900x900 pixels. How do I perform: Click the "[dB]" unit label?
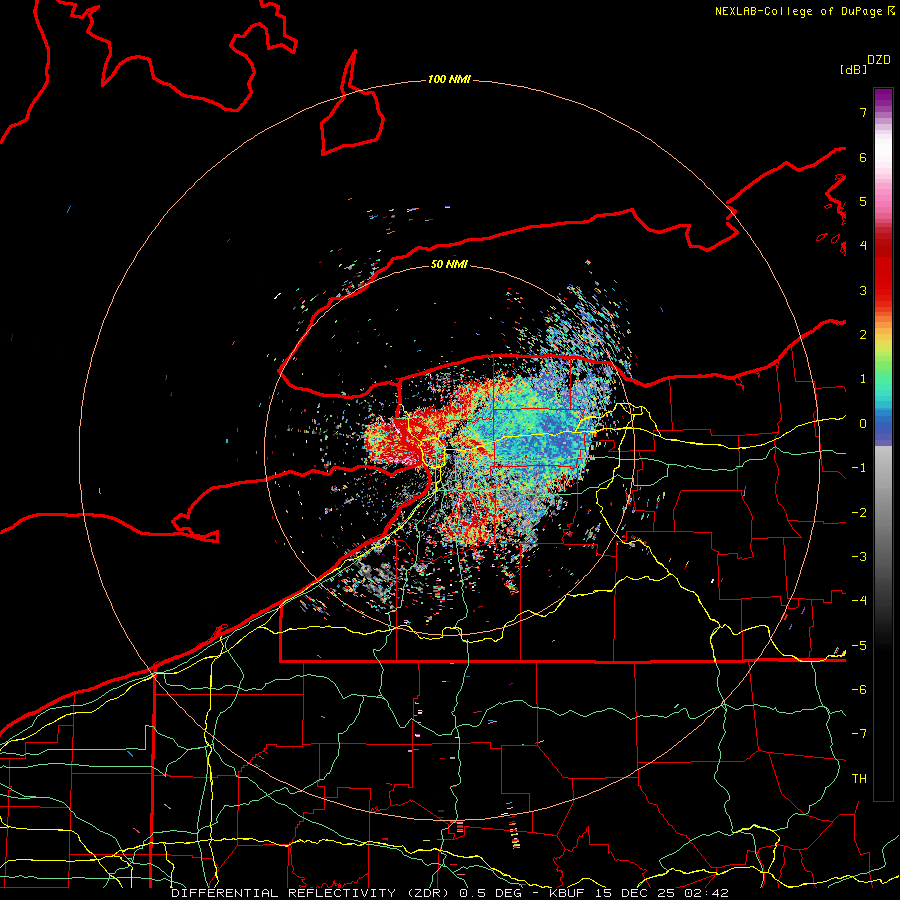point(853,70)
